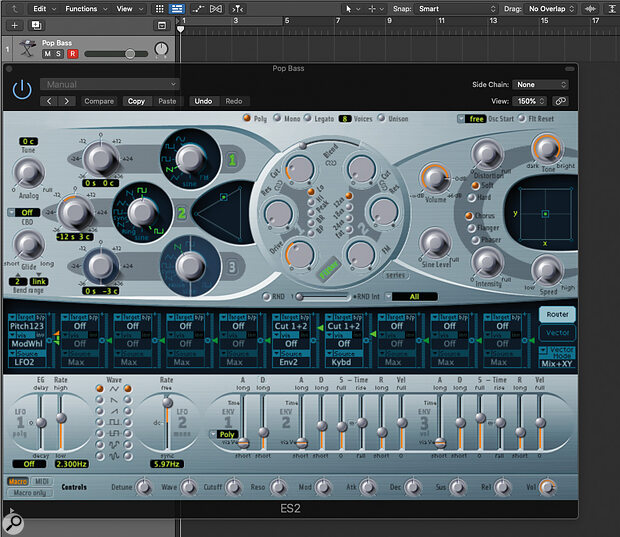Click the link chain icon next to View
620x537 pixels.
[560, 101]
